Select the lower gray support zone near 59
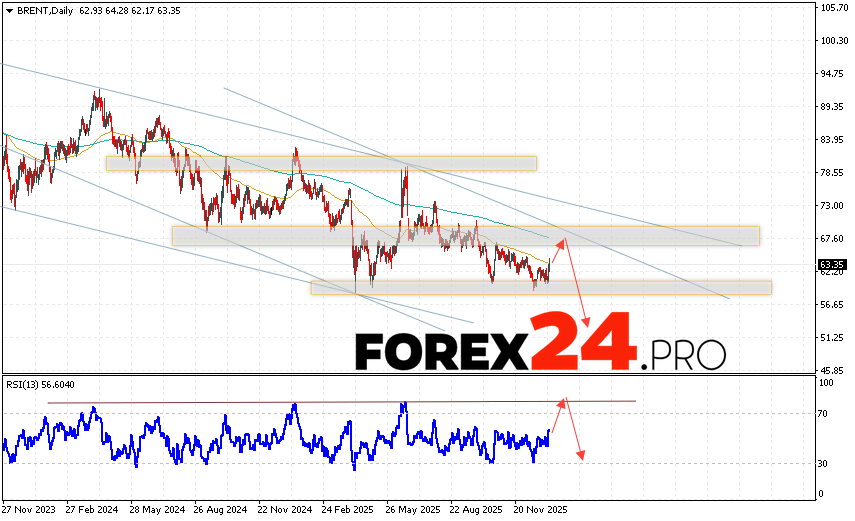Viewport: 855px width, 521px height. (x=540, y=288)
